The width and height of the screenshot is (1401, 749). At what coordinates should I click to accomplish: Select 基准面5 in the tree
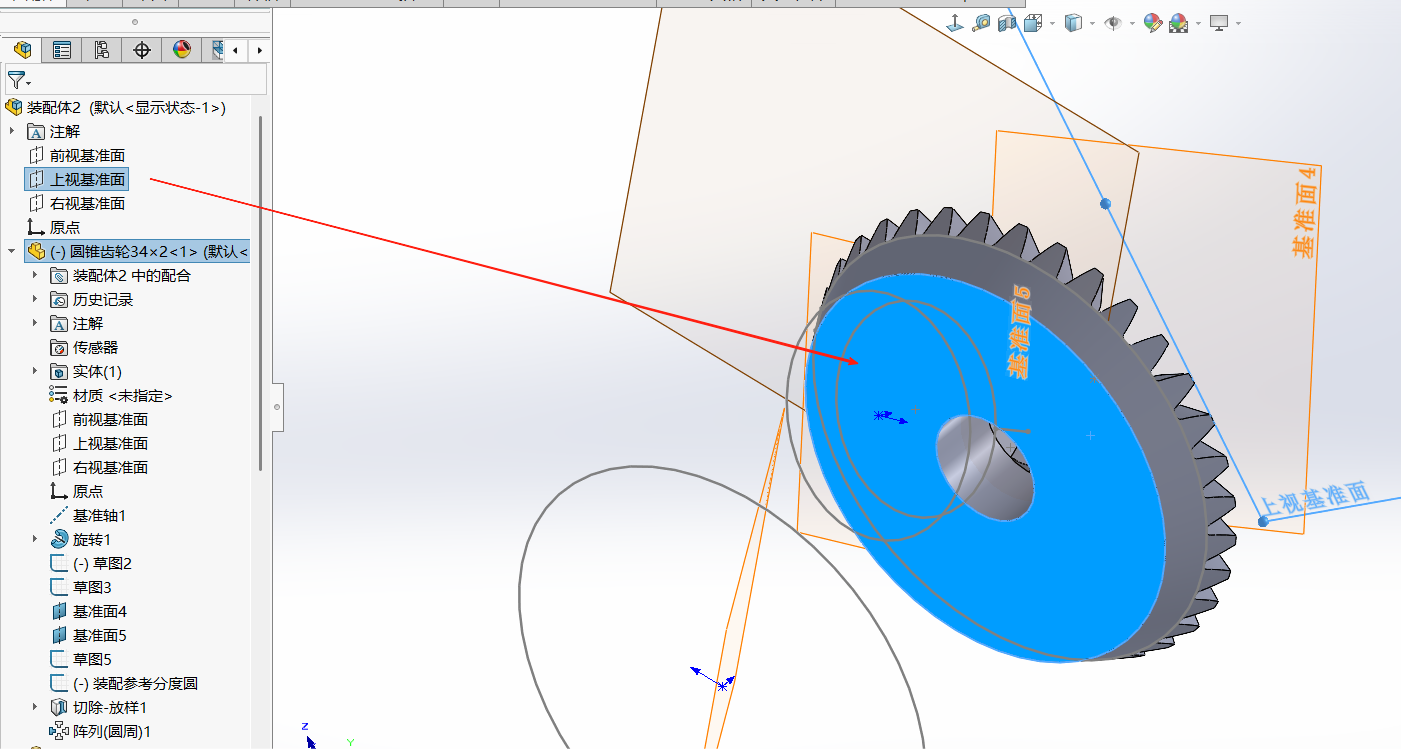88,635
